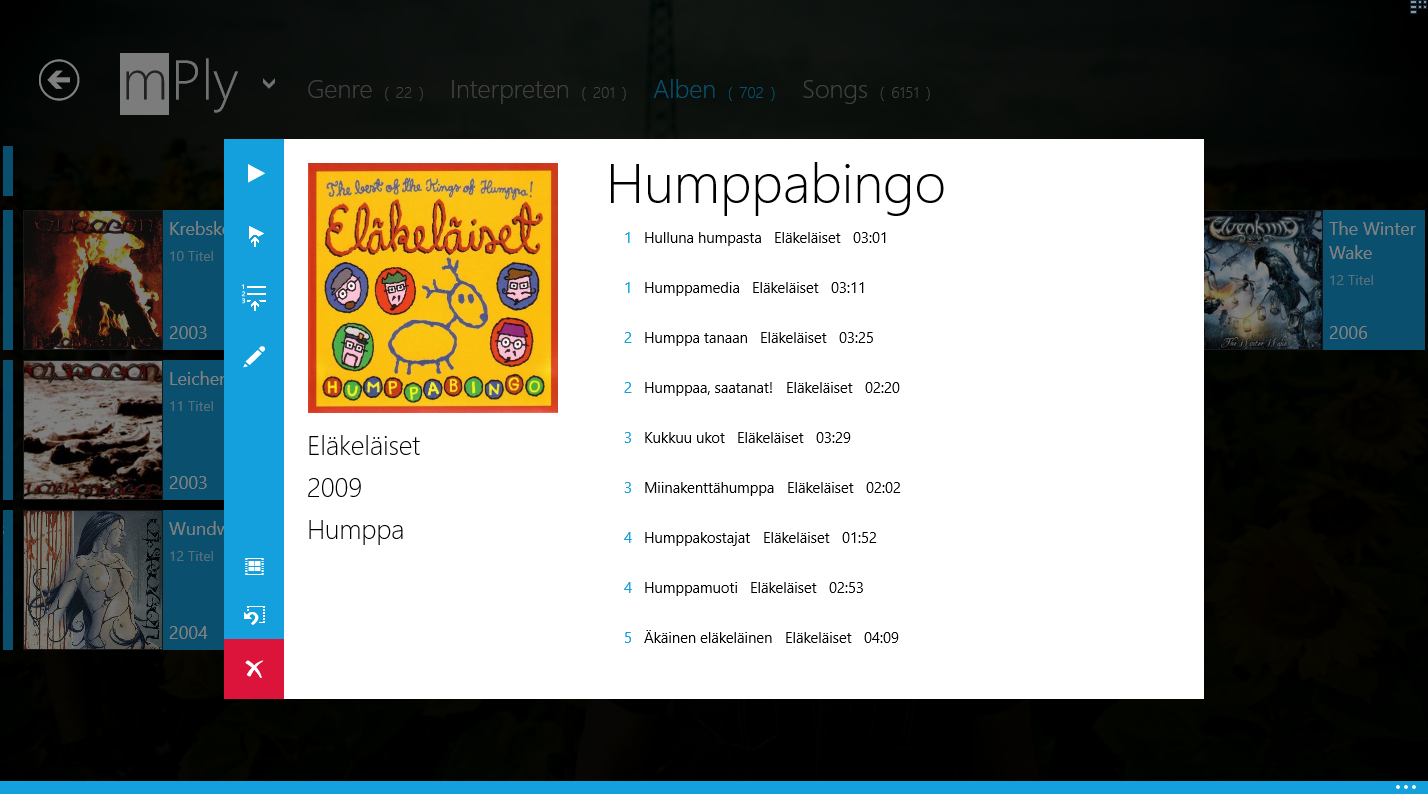Screen dimensions: 1428x794
Task: Click the back arrow button
Action: tap(59, 81)
